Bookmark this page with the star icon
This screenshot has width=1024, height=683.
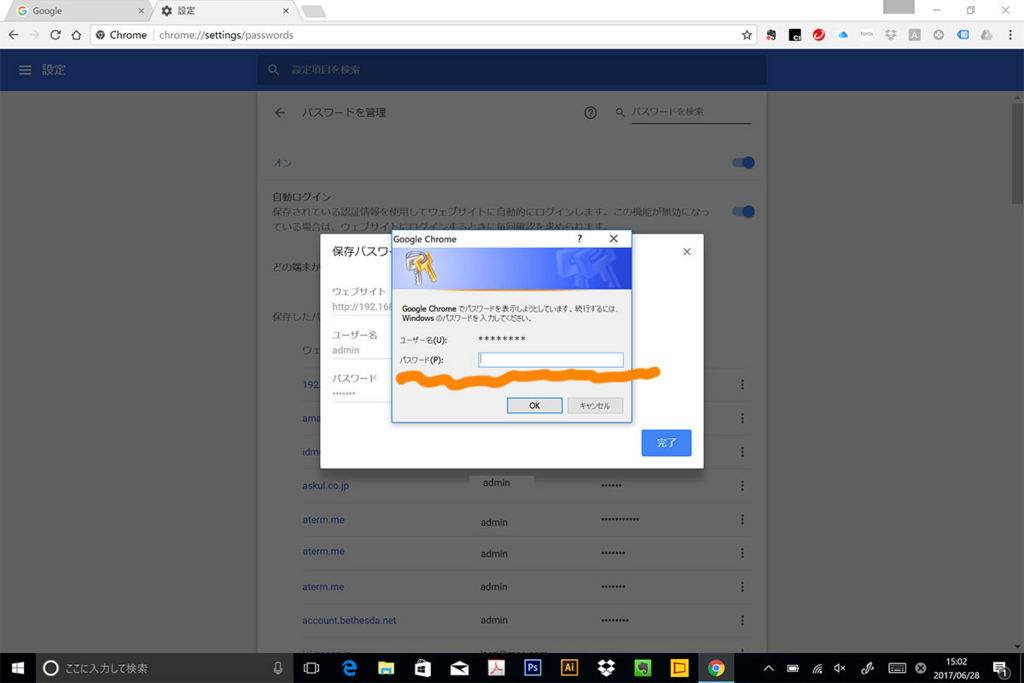tap(747, 35)
